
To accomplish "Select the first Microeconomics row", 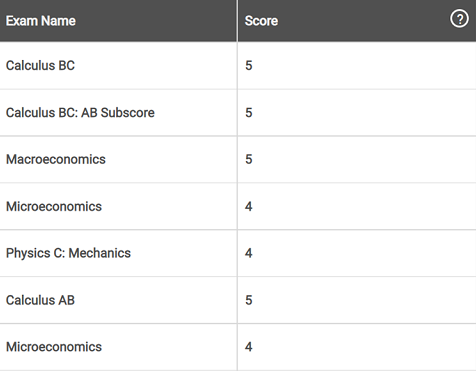I will (x=238, y=206).
